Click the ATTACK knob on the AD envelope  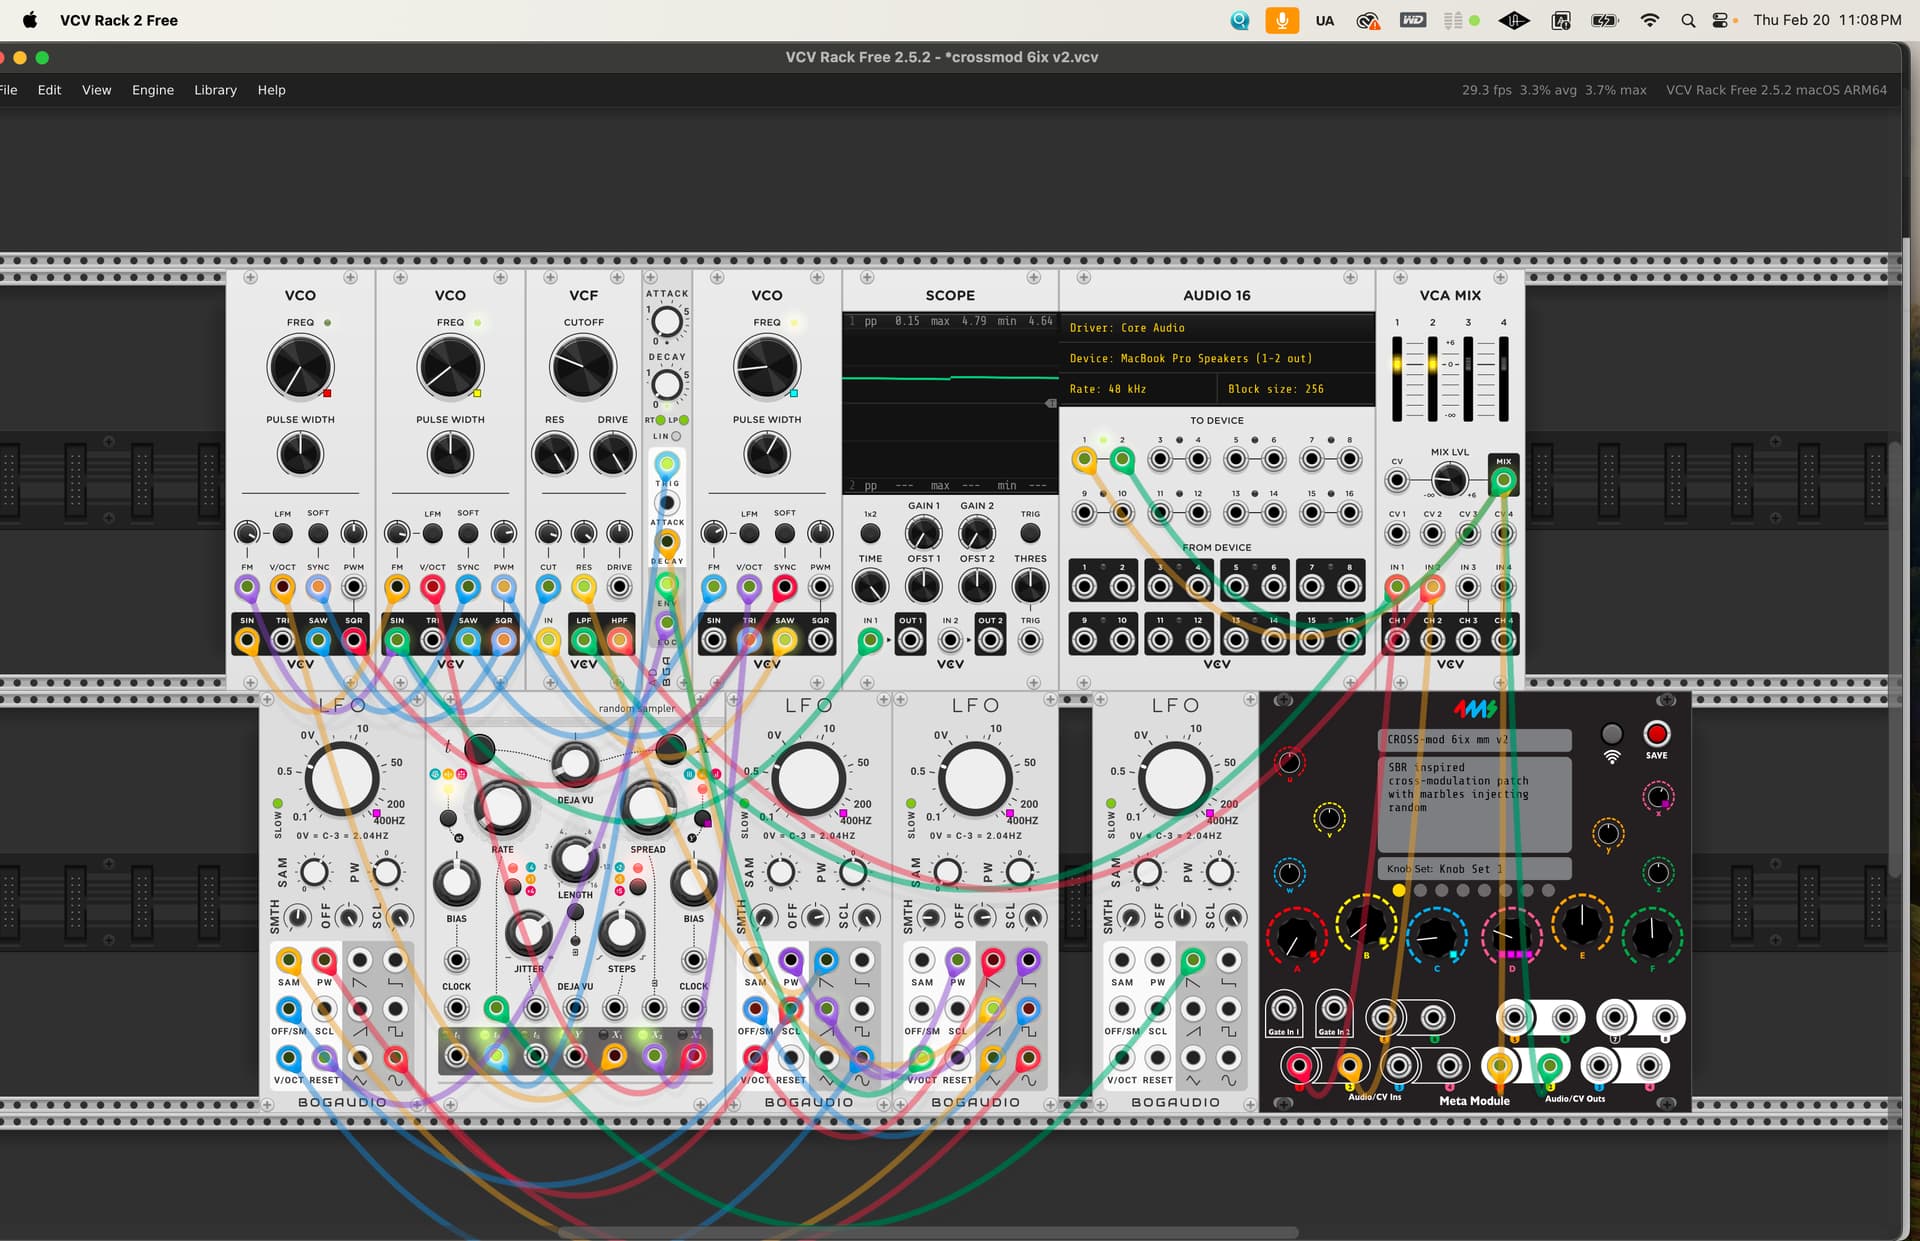(x=667, y=322)
